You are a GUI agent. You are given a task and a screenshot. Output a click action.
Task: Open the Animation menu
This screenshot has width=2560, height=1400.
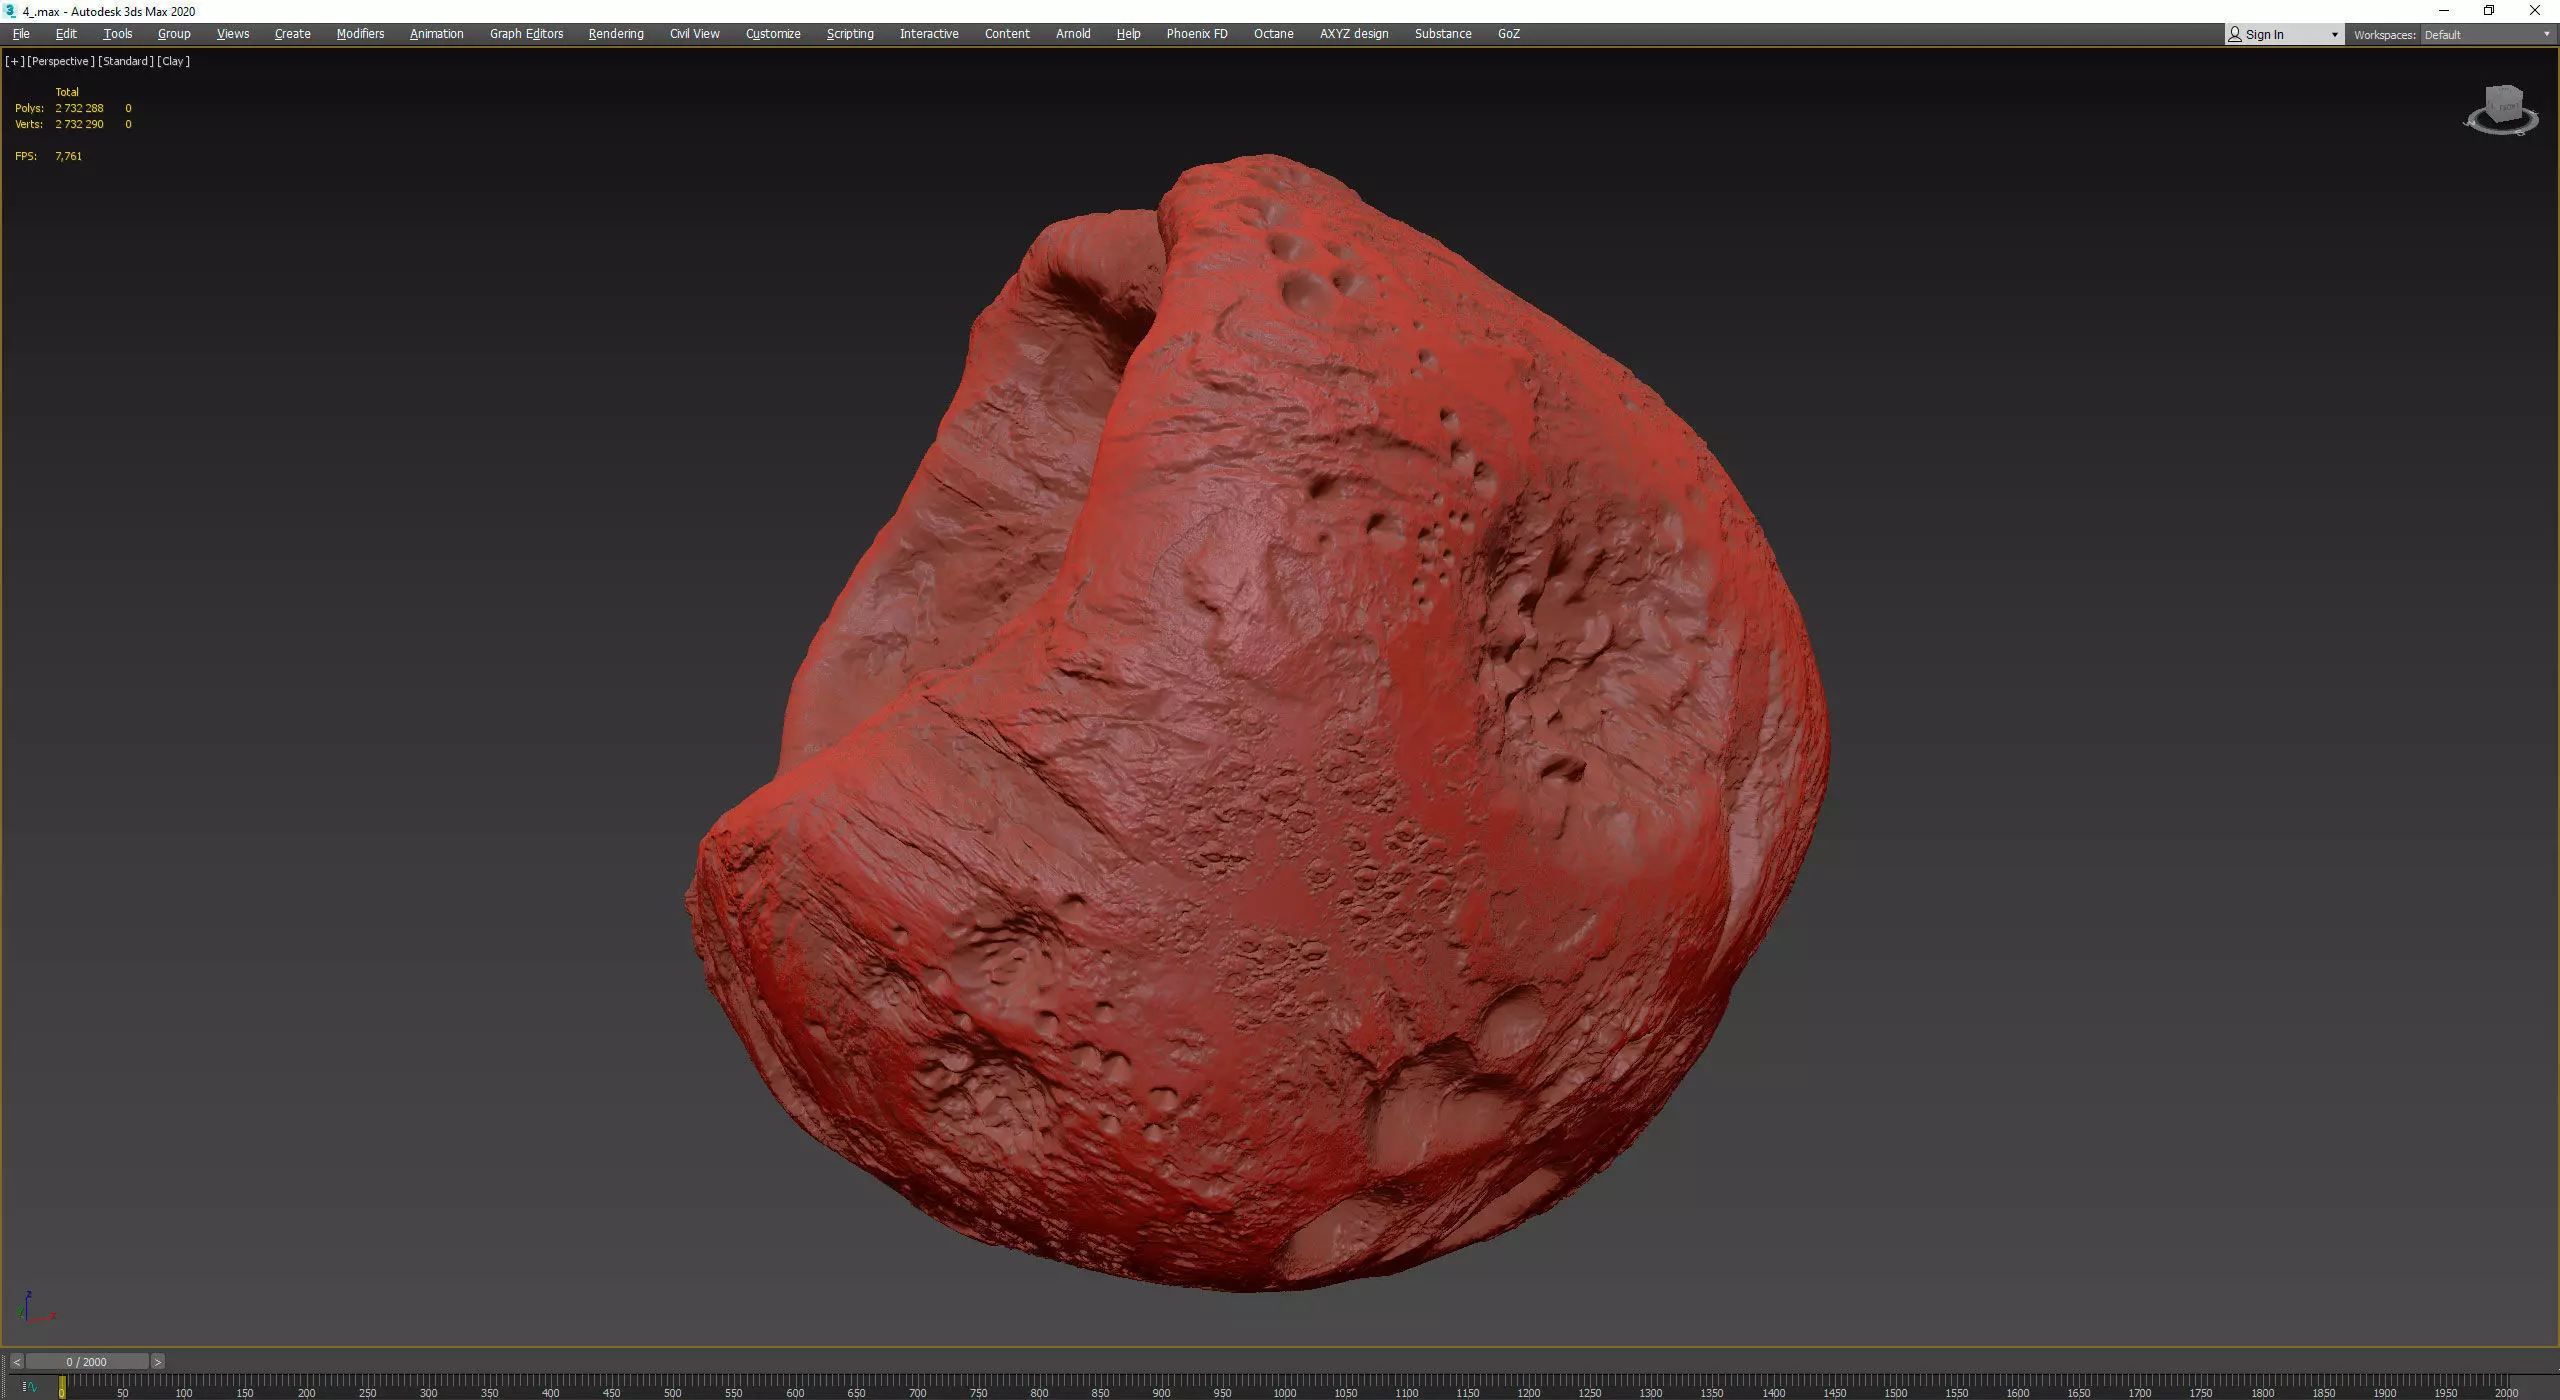click(436, 34)
